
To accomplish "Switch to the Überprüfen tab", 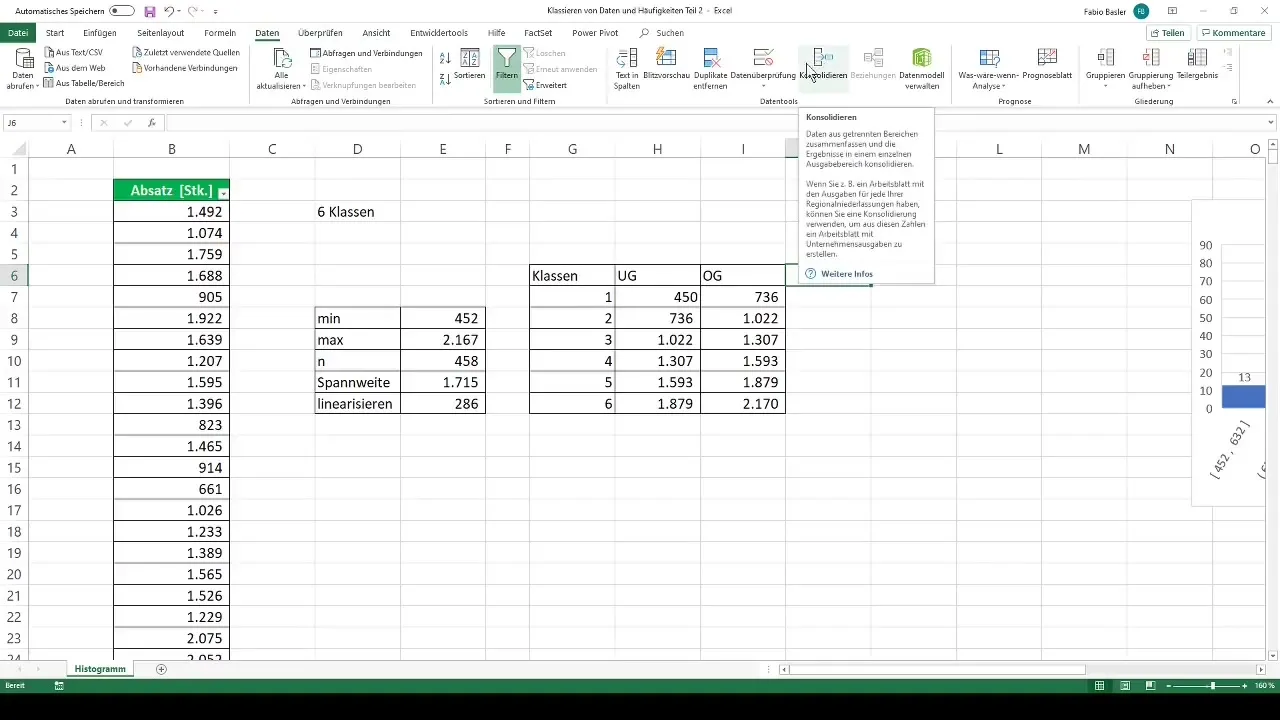I will click(320, 33).
